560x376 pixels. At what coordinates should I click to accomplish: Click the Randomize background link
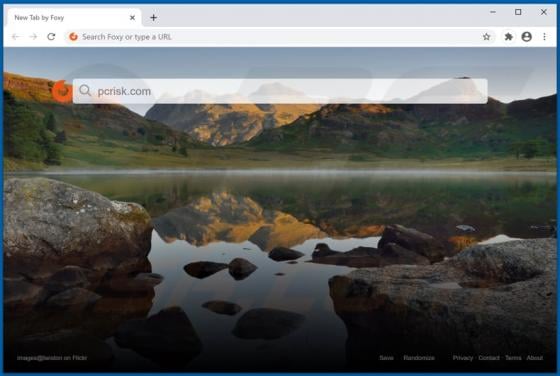[x=419, y=358]
